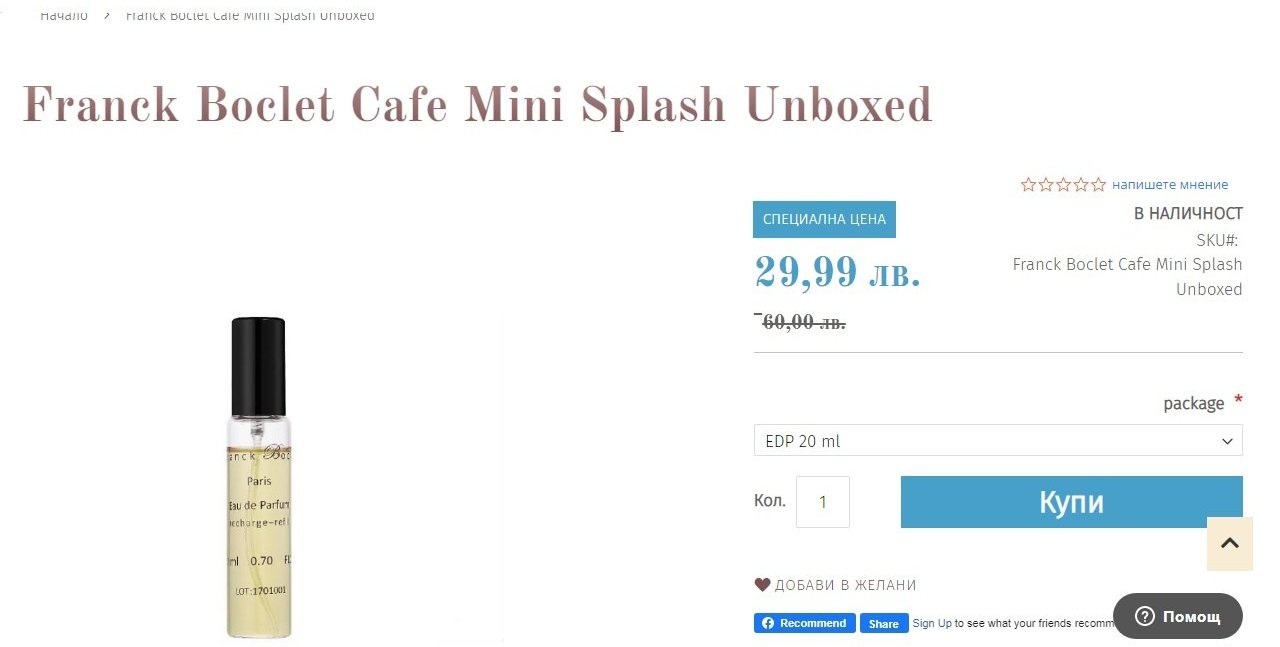Click the heart wishlist icon

(762, 585)
